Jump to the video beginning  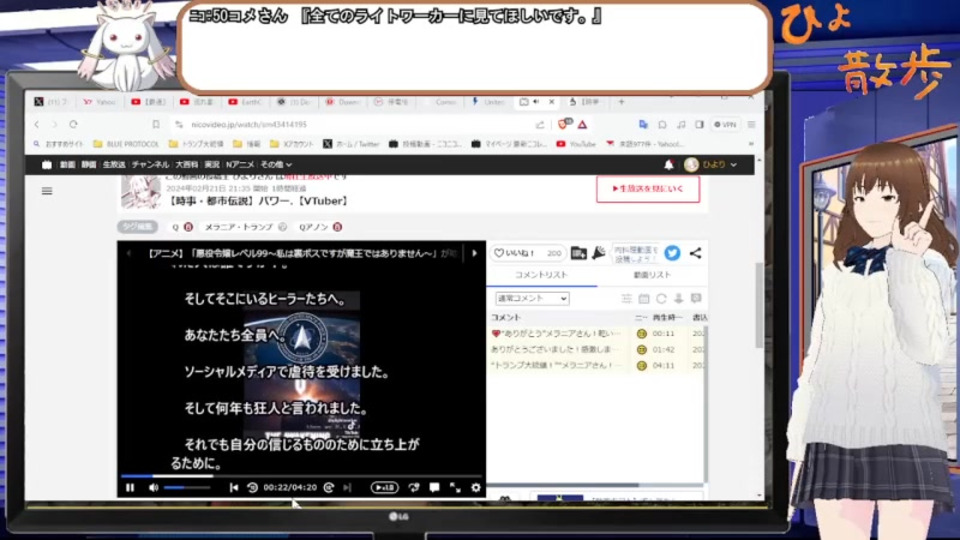coord(234,488)
